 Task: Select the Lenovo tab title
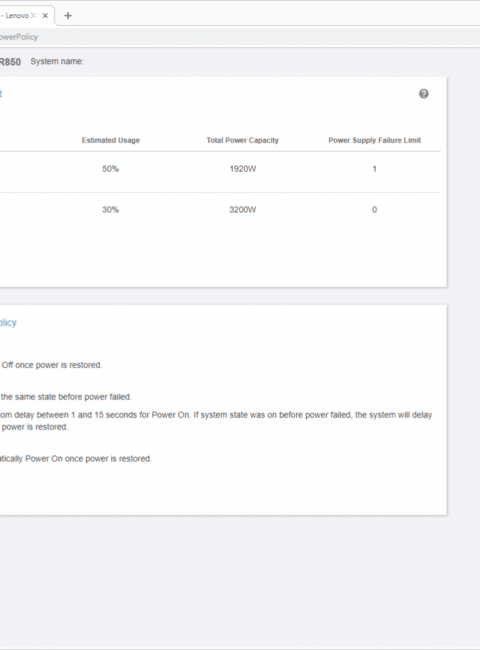point(19,15)
